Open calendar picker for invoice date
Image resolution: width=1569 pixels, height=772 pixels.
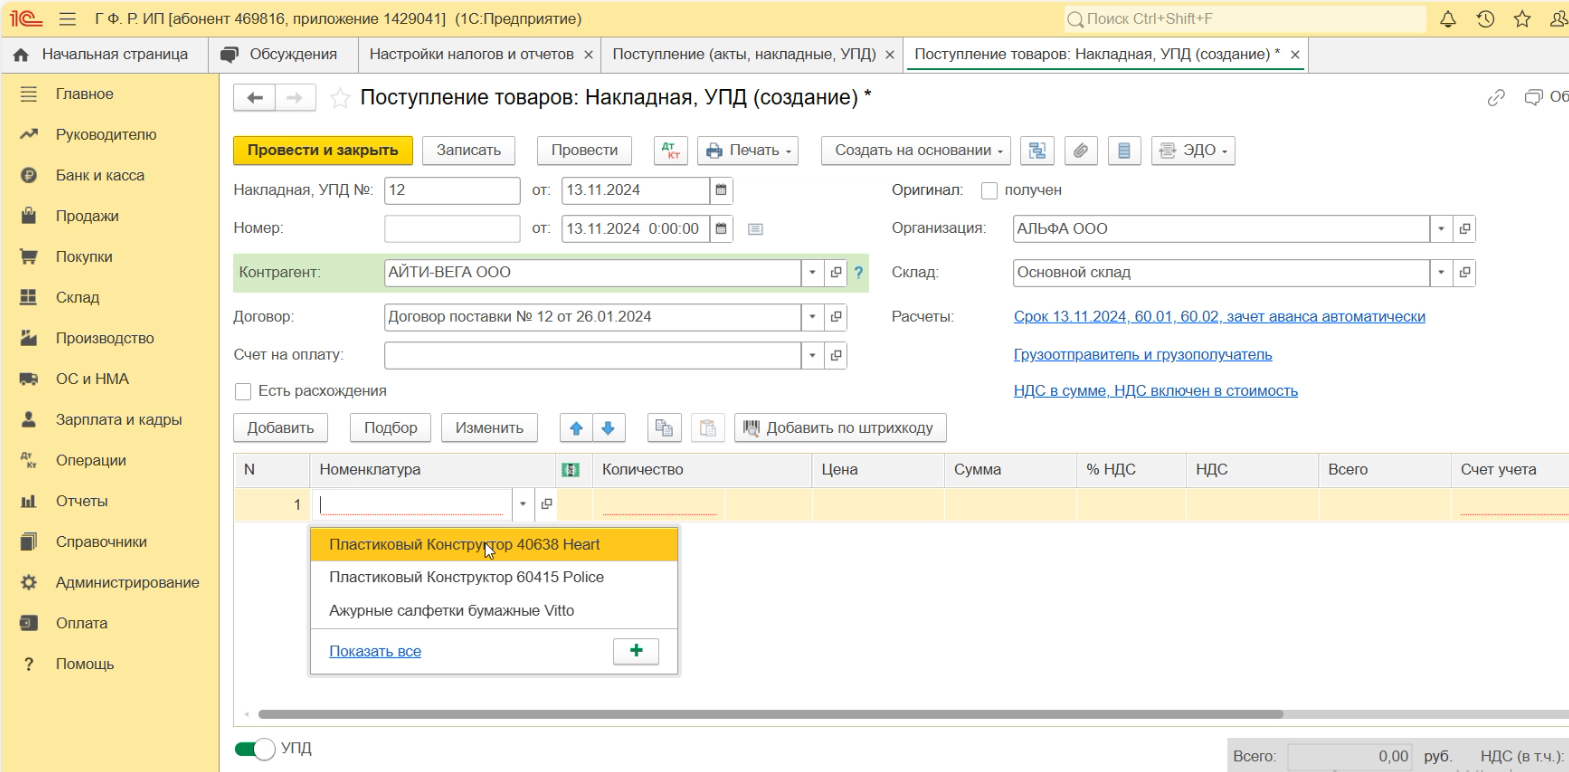click(x=721, y=190)
